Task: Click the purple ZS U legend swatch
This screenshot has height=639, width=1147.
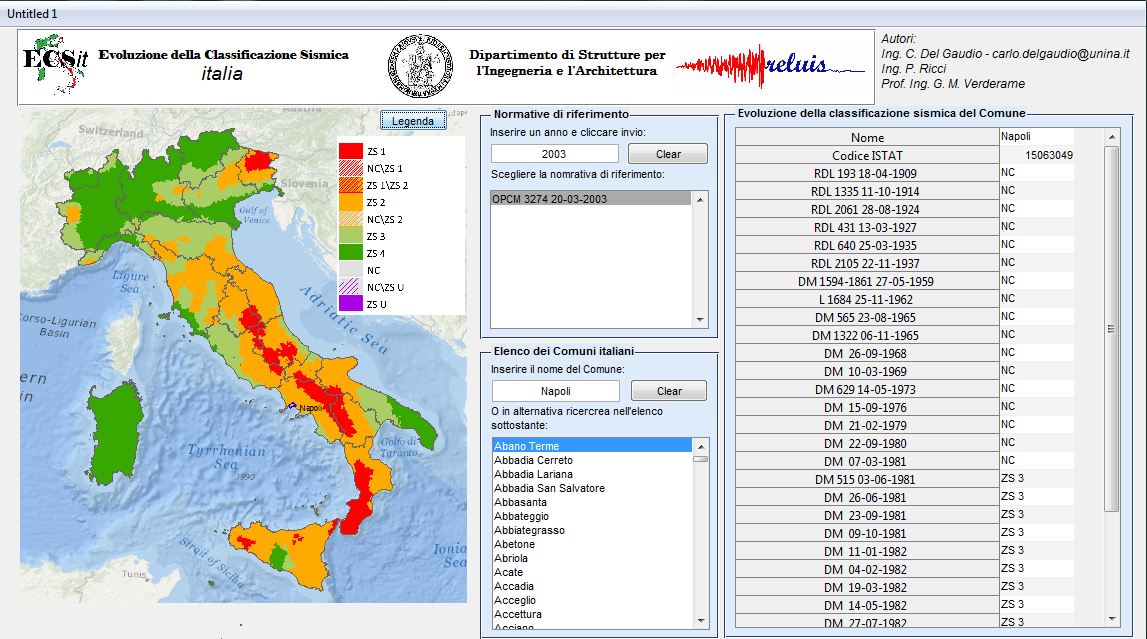Action: 350,304
